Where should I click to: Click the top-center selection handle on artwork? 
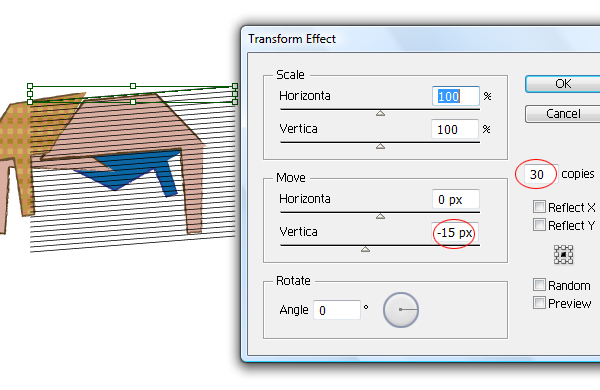pos(133,86)
